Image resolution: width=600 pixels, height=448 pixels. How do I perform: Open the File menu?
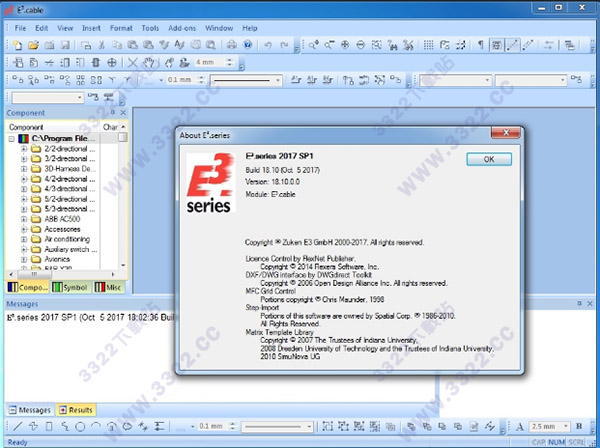click(20, 28)
